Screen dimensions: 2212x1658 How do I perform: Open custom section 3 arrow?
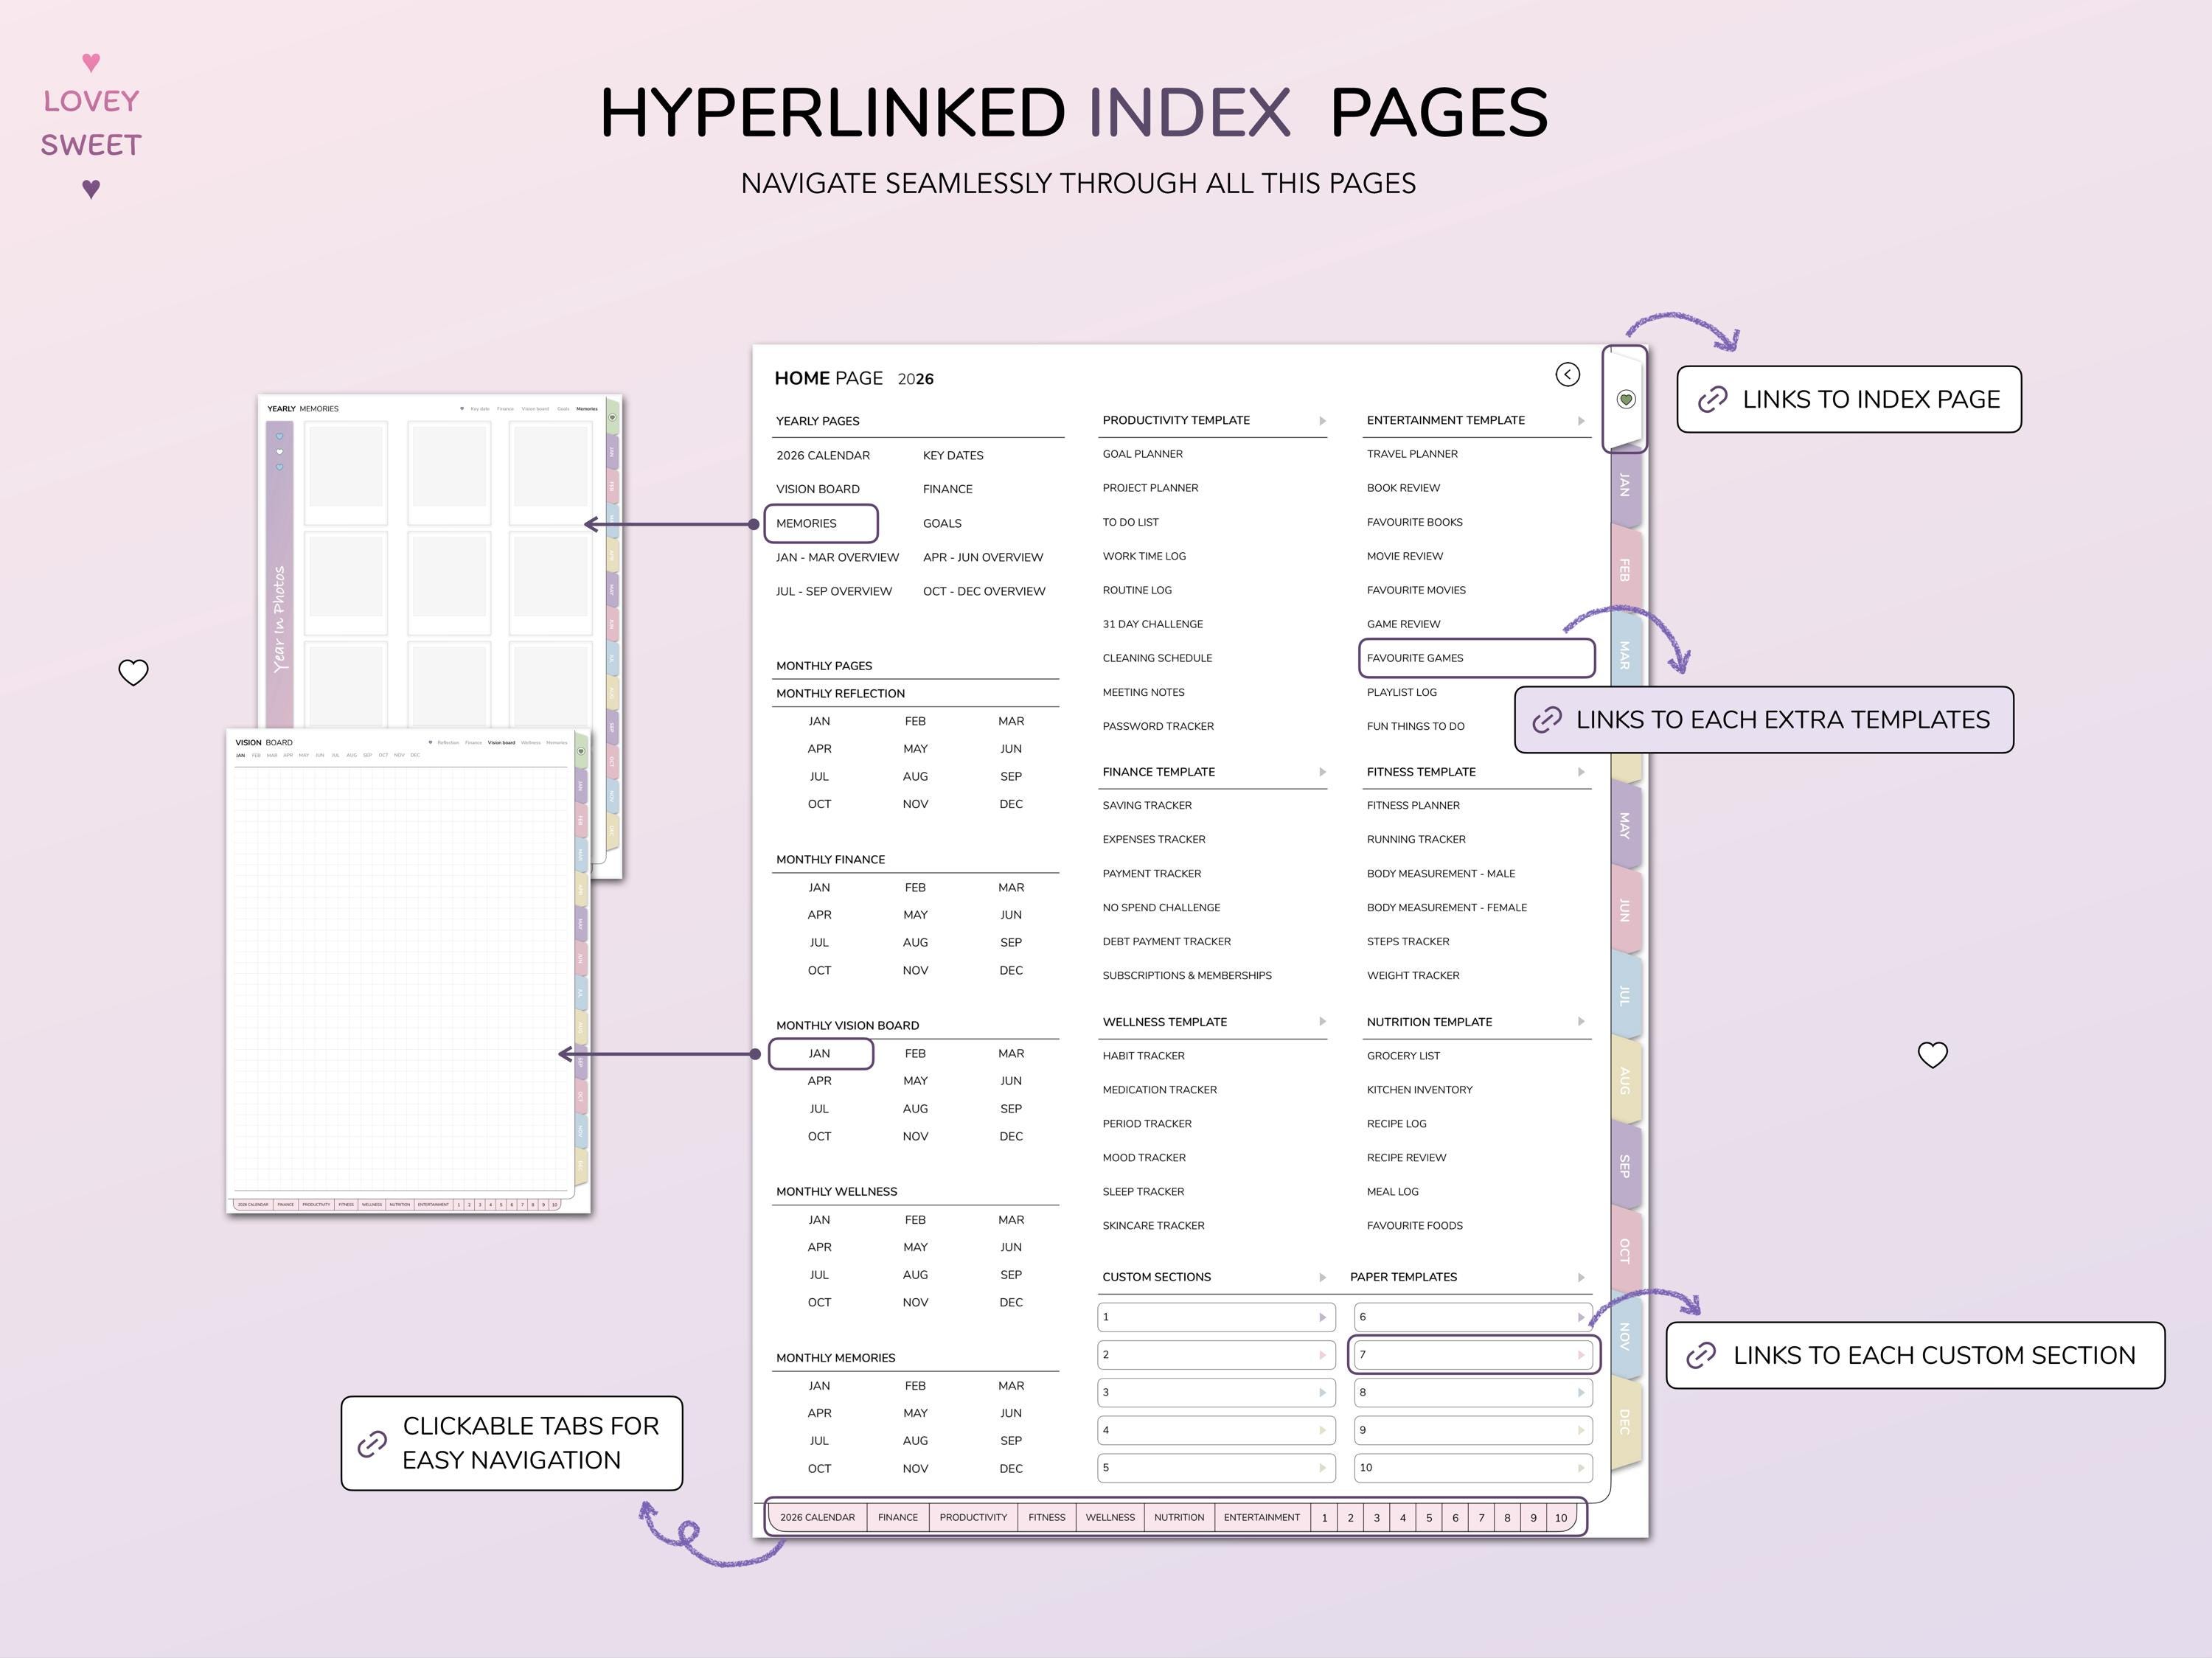pyautogui.click(x=1322, y=1393)
